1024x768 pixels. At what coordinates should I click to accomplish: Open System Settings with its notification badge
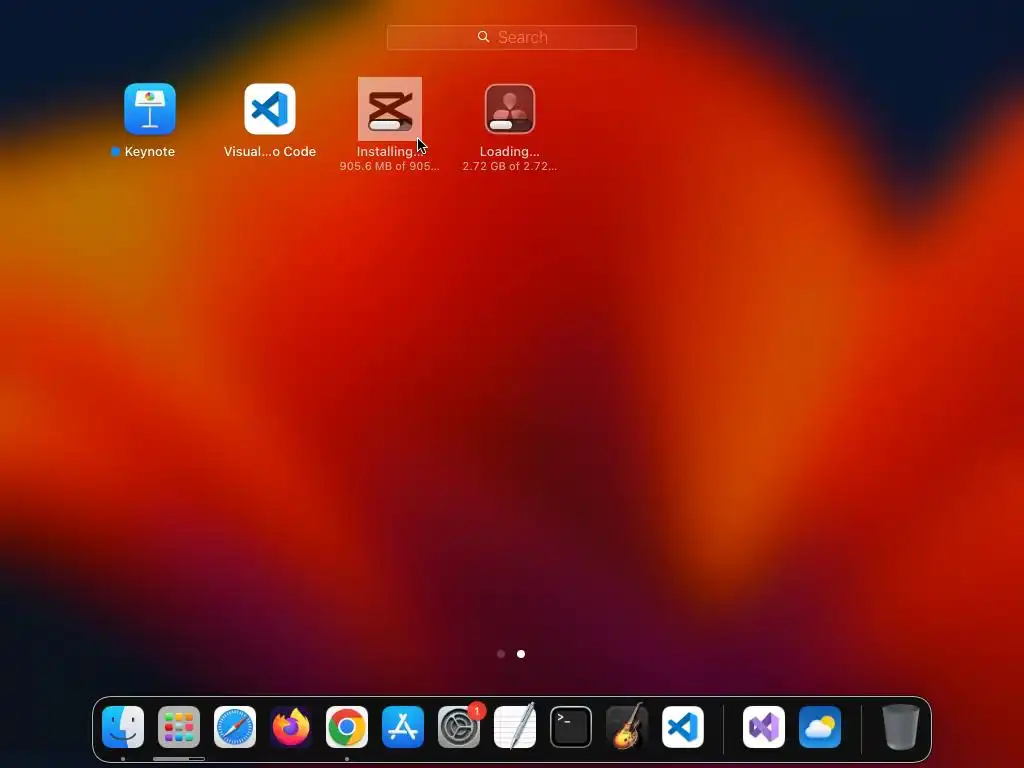coord(459,727)
